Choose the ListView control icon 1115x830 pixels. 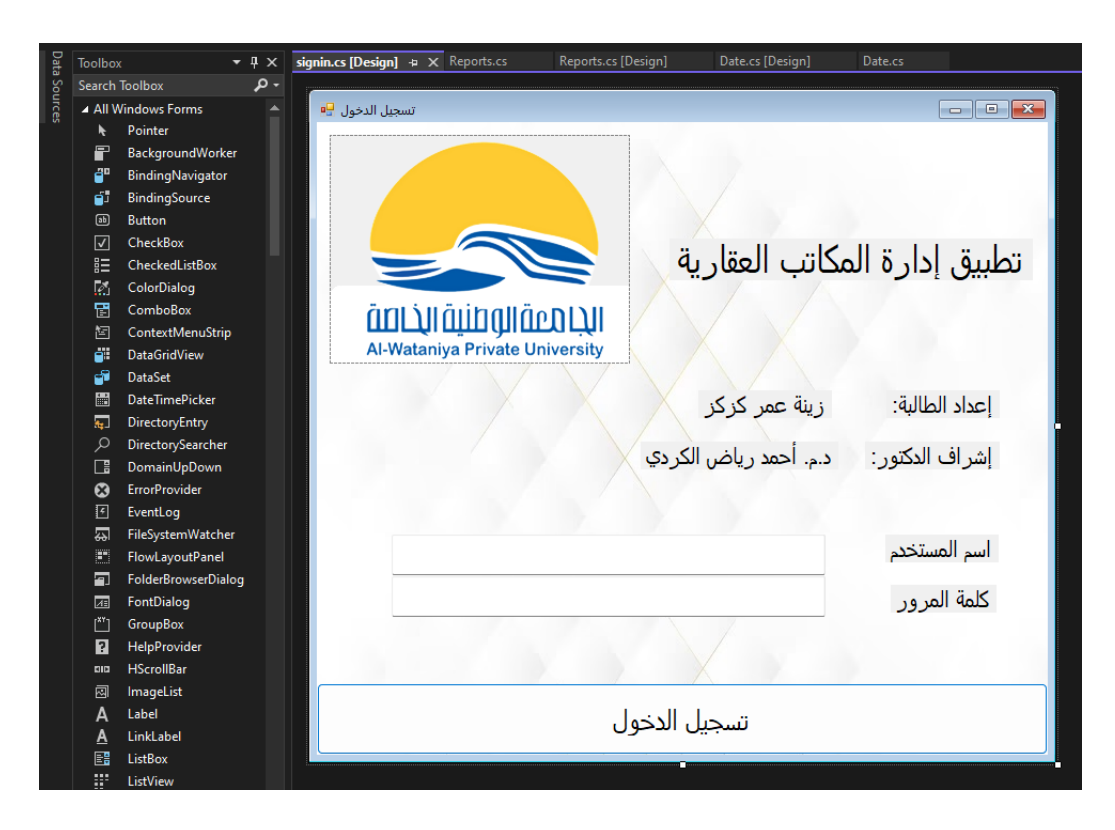[101, 782]
